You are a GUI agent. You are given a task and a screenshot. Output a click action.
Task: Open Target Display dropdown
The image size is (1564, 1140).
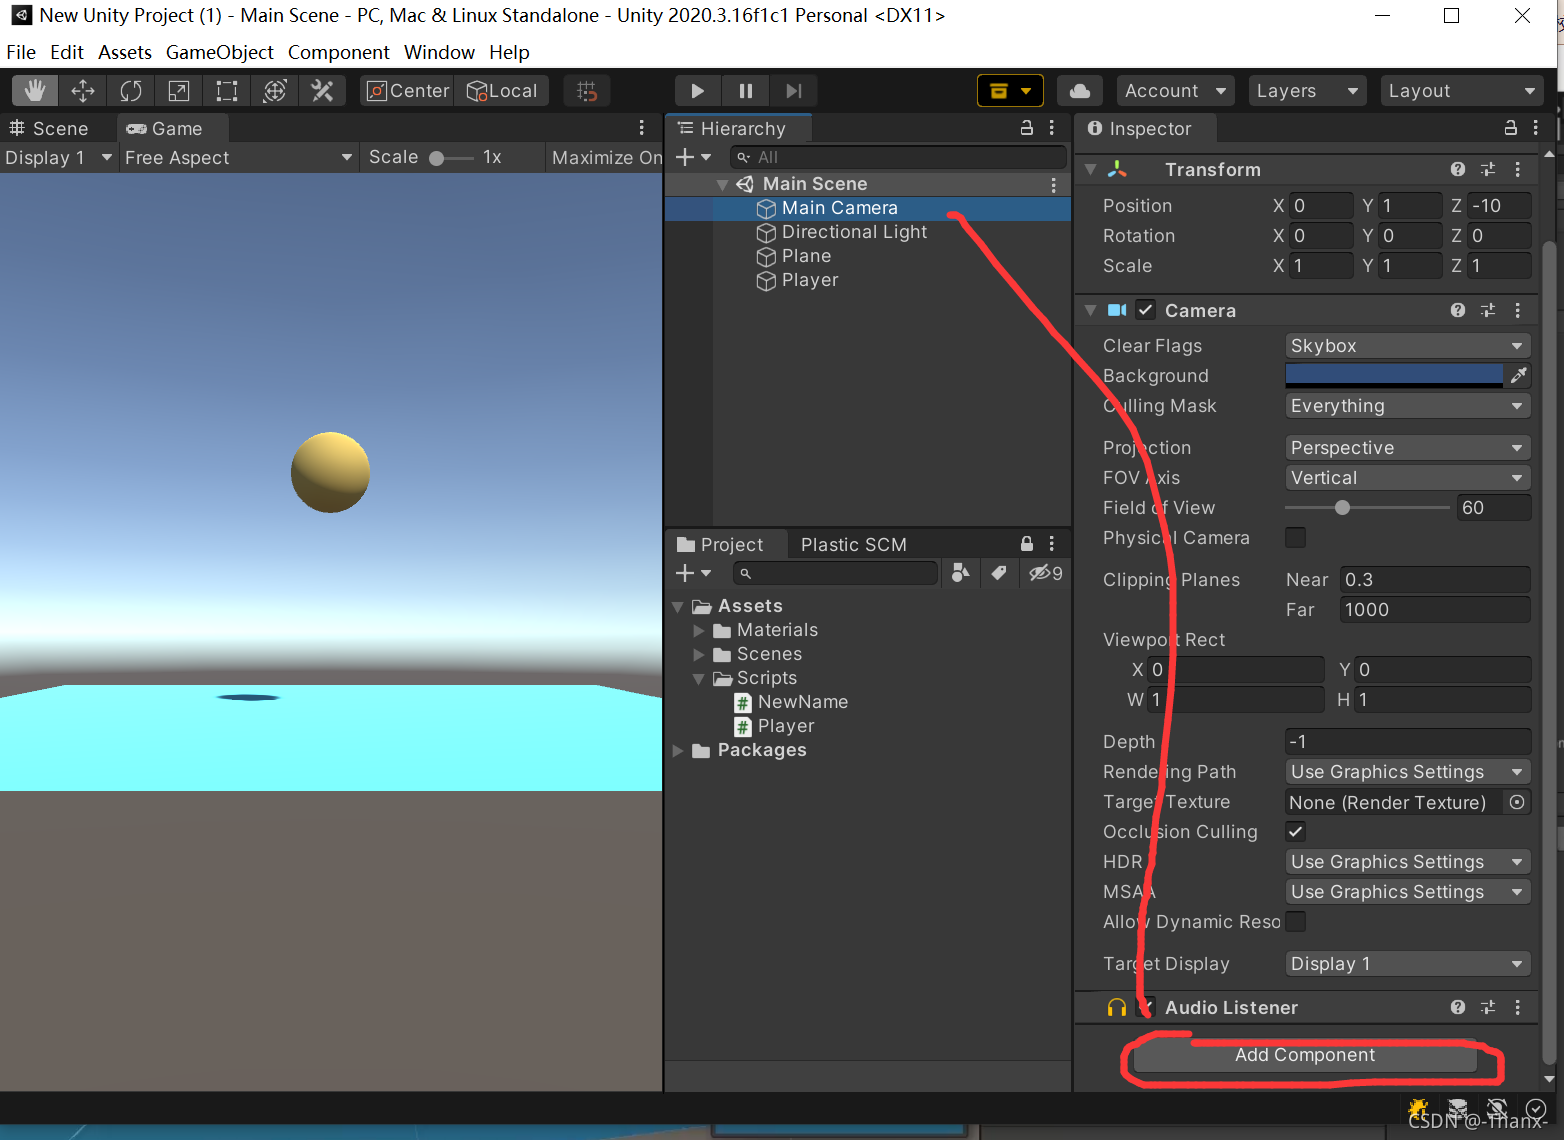click(1407, 964)
